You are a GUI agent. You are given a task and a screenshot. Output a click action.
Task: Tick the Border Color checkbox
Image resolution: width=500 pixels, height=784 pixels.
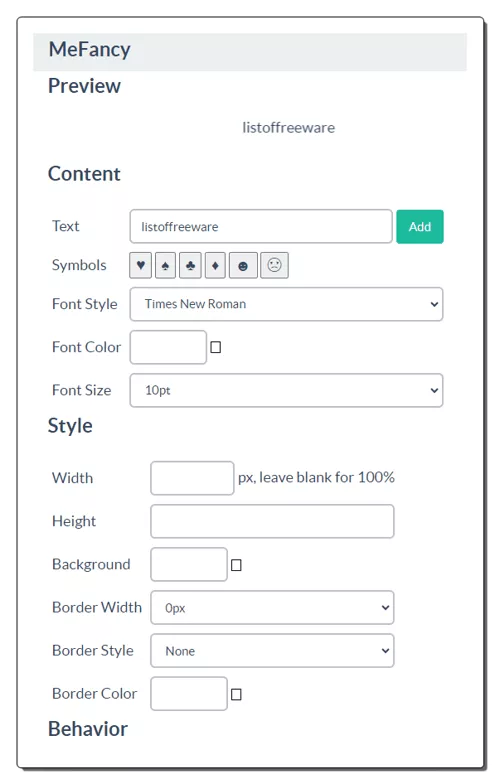[236, 694]
